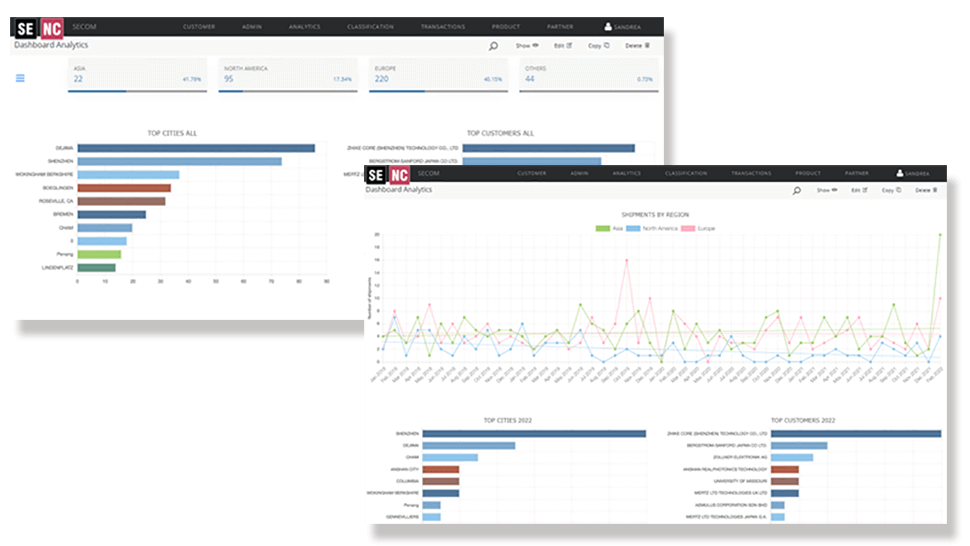
Task: Open the Sandrea user profile in the front window
Action: tap(913, 174)
